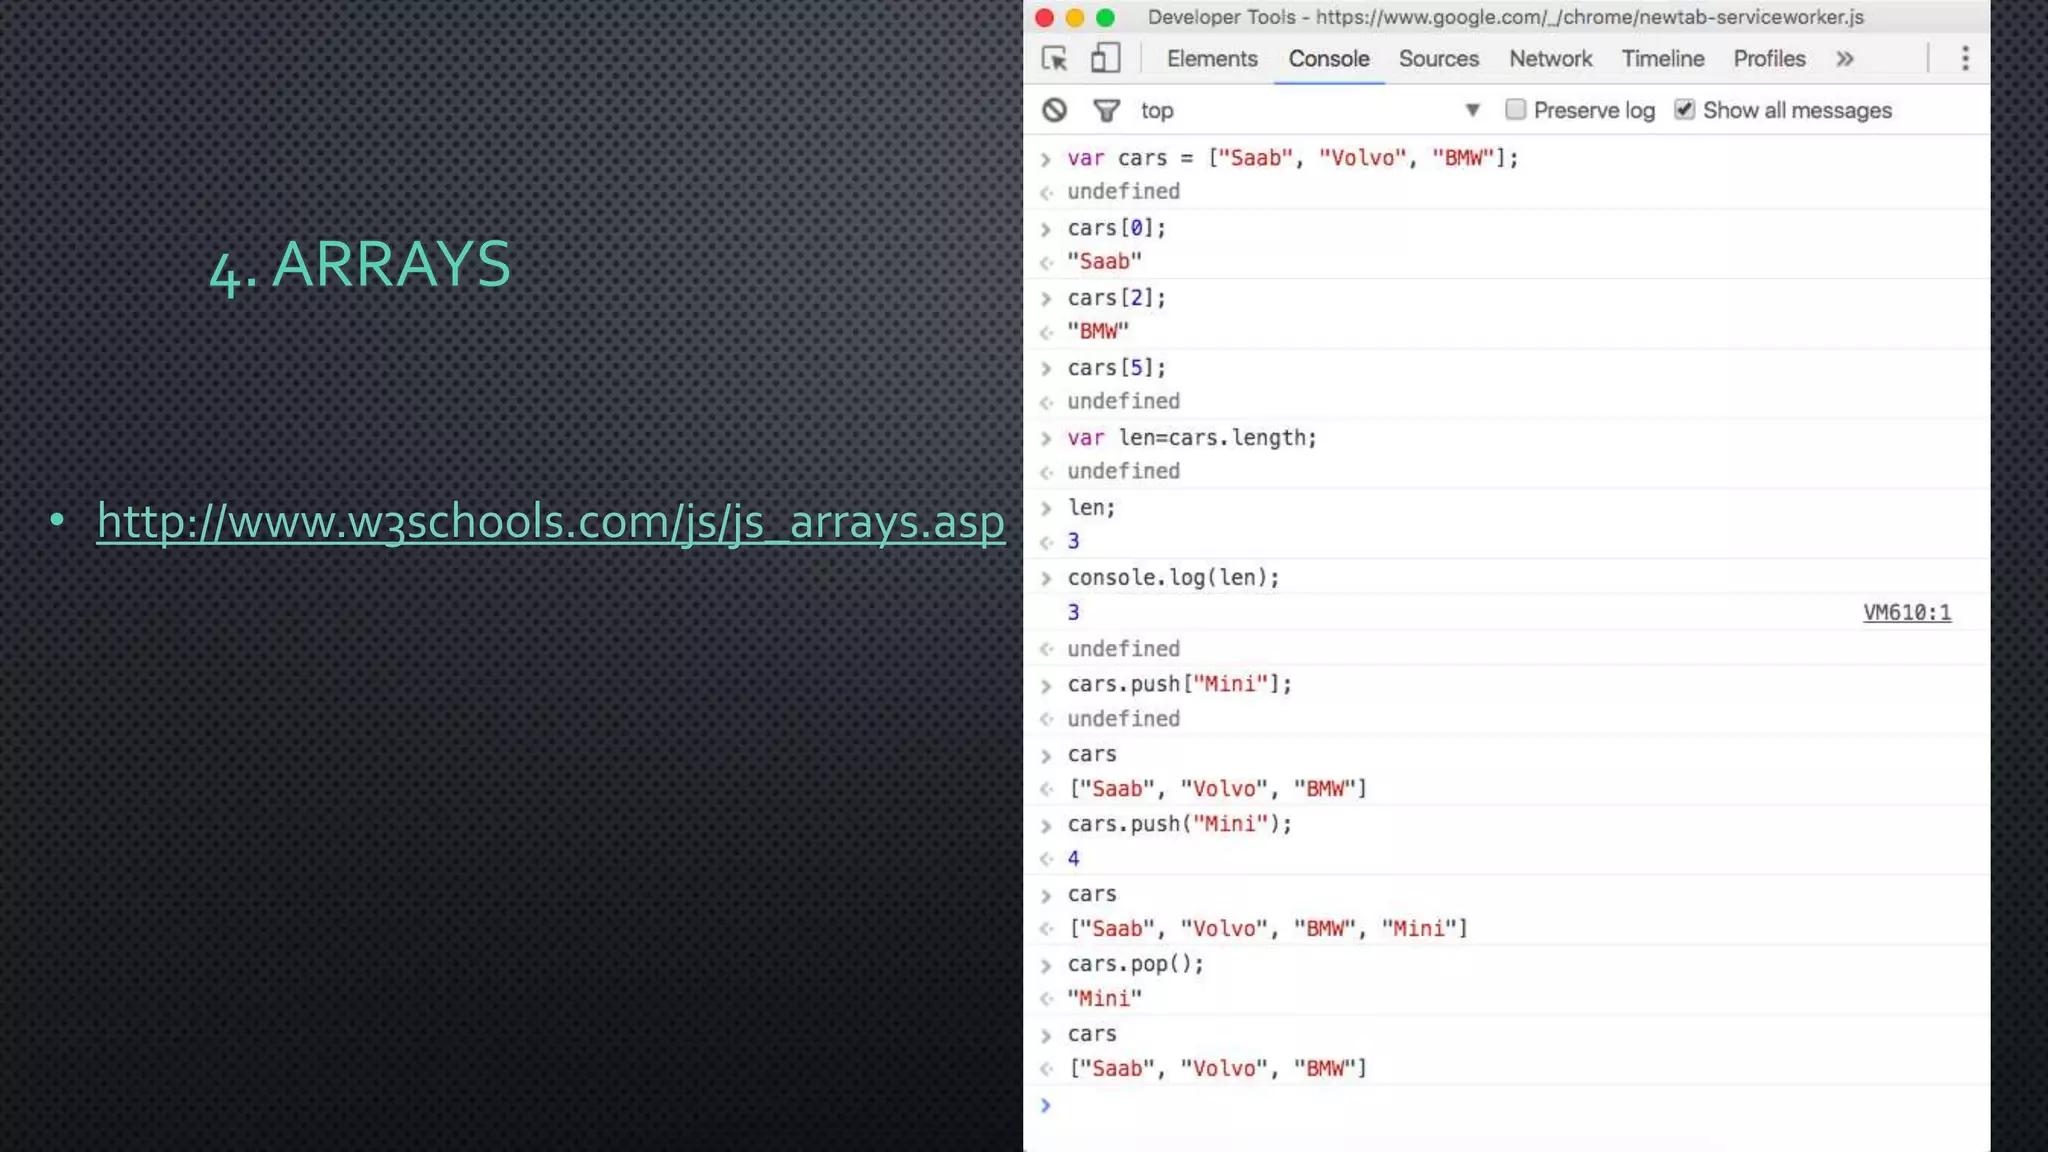
Task: Click the empty console prompt input line
Action: pyautogui.click(x=1506, y=1105)
